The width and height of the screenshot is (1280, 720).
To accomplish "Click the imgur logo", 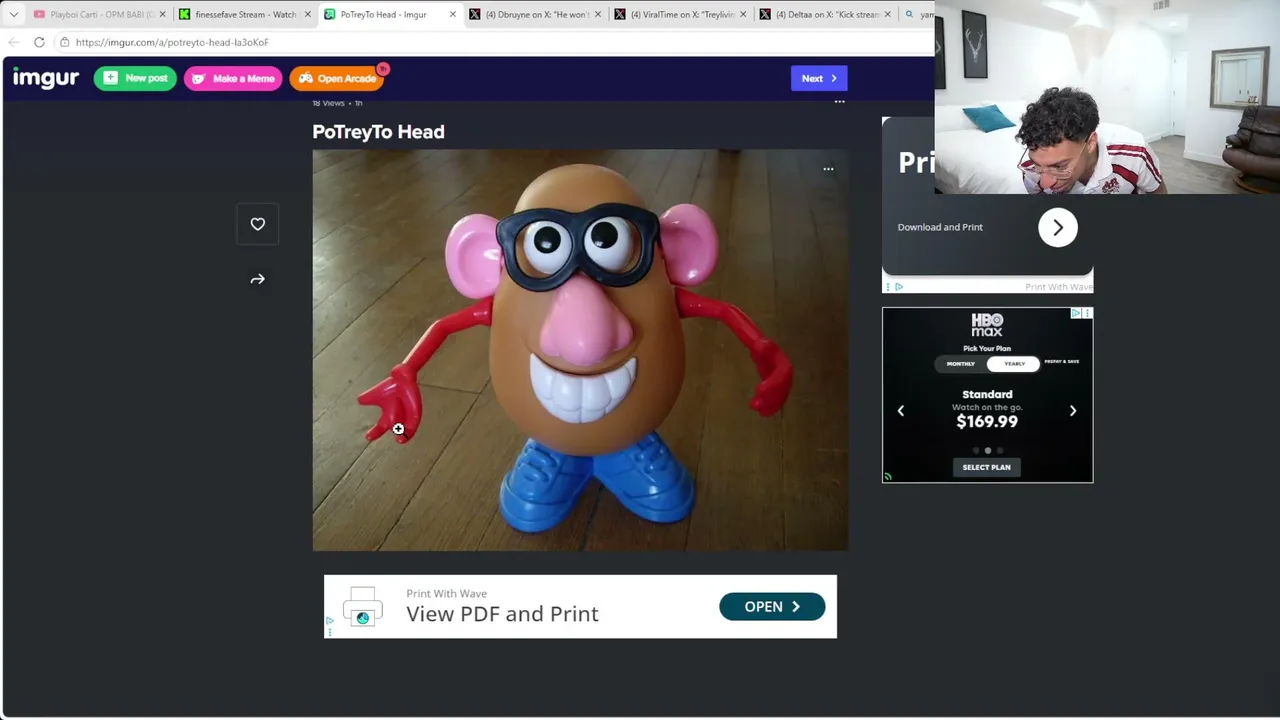I will [45, 78].
